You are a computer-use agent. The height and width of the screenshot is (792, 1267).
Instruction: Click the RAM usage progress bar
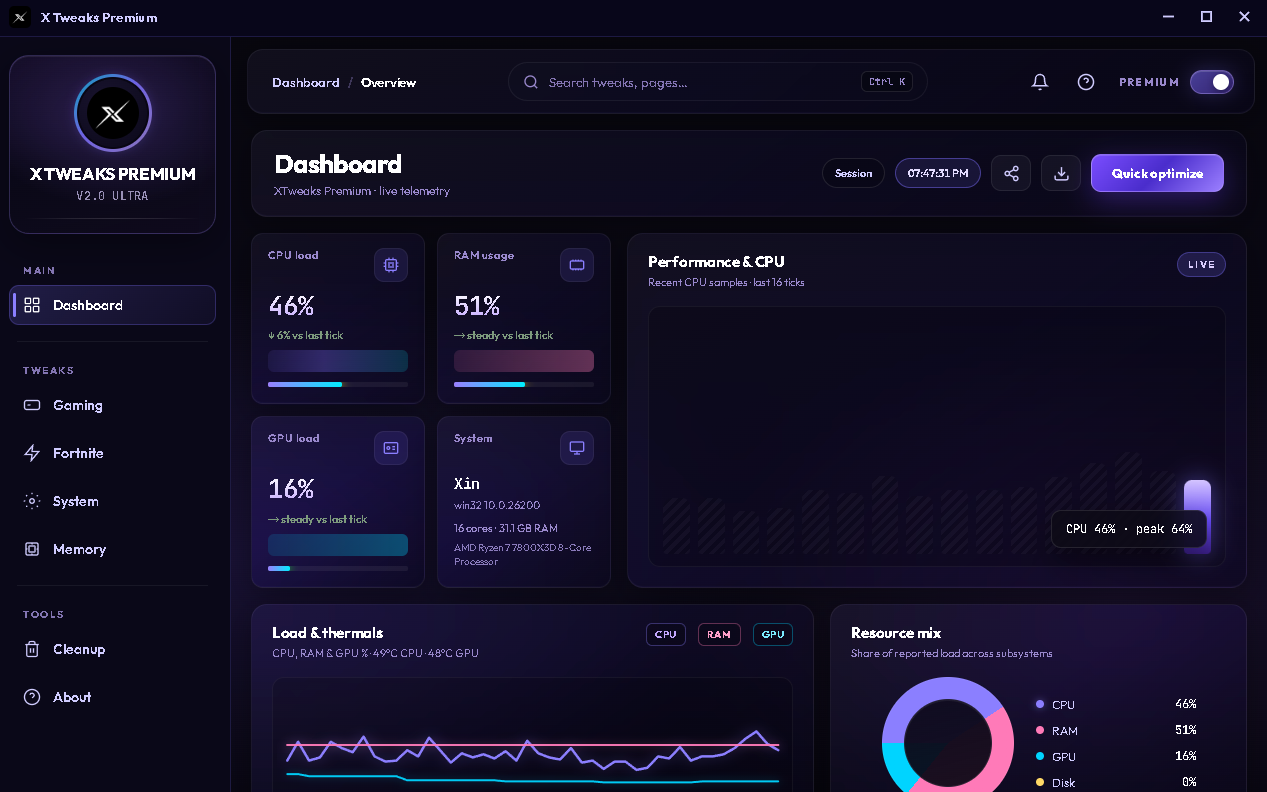pos(524,384)
